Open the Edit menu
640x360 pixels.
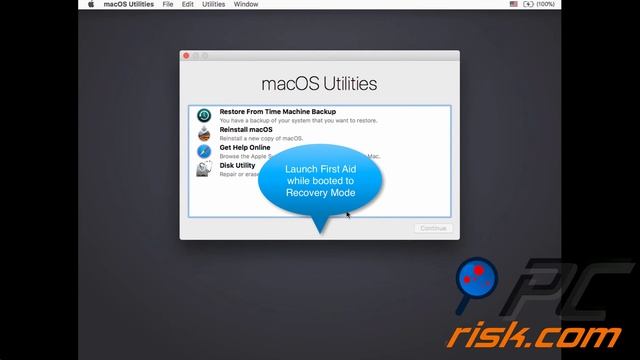188,4
